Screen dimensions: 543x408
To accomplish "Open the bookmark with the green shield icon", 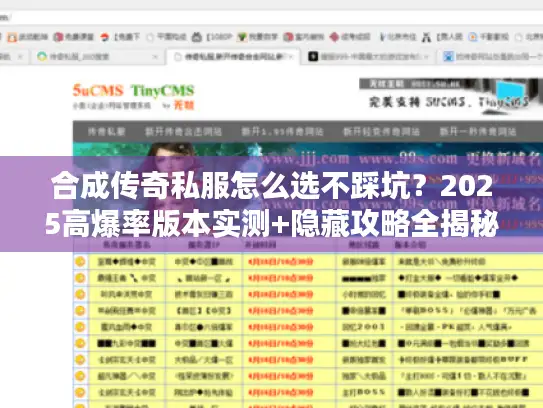I will (x=258, y=37).
